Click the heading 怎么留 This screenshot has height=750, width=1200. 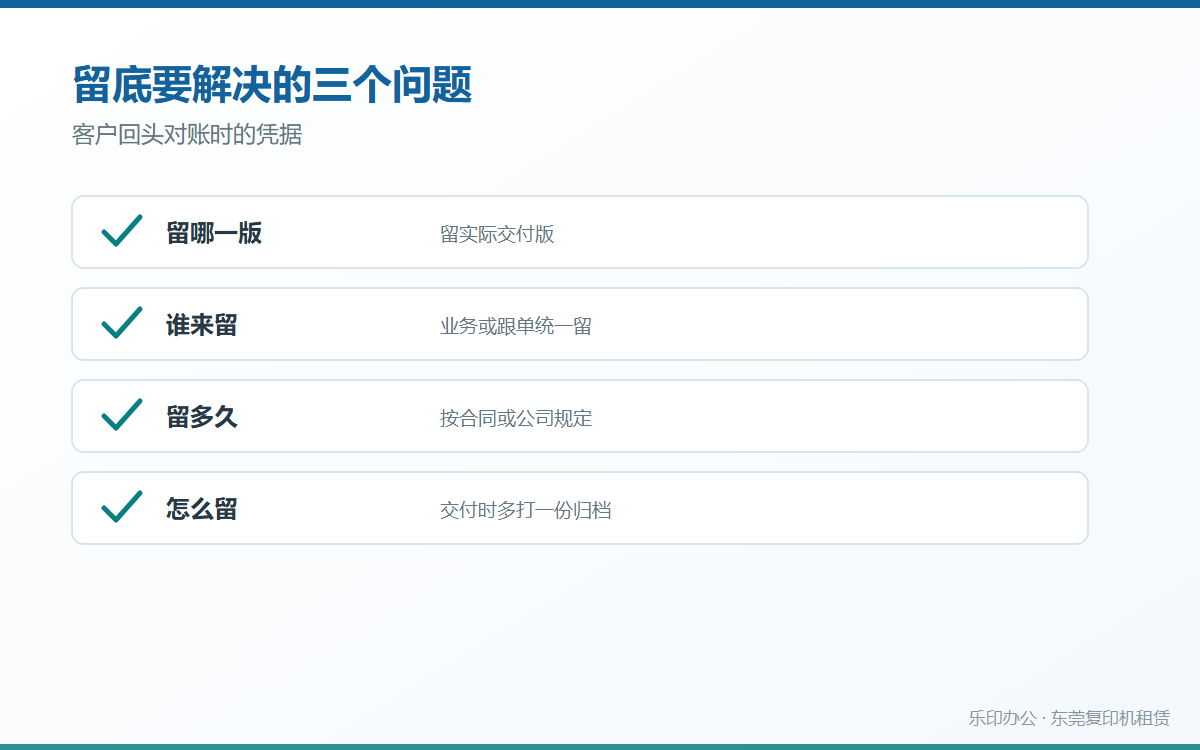click(x=202, y=509)
